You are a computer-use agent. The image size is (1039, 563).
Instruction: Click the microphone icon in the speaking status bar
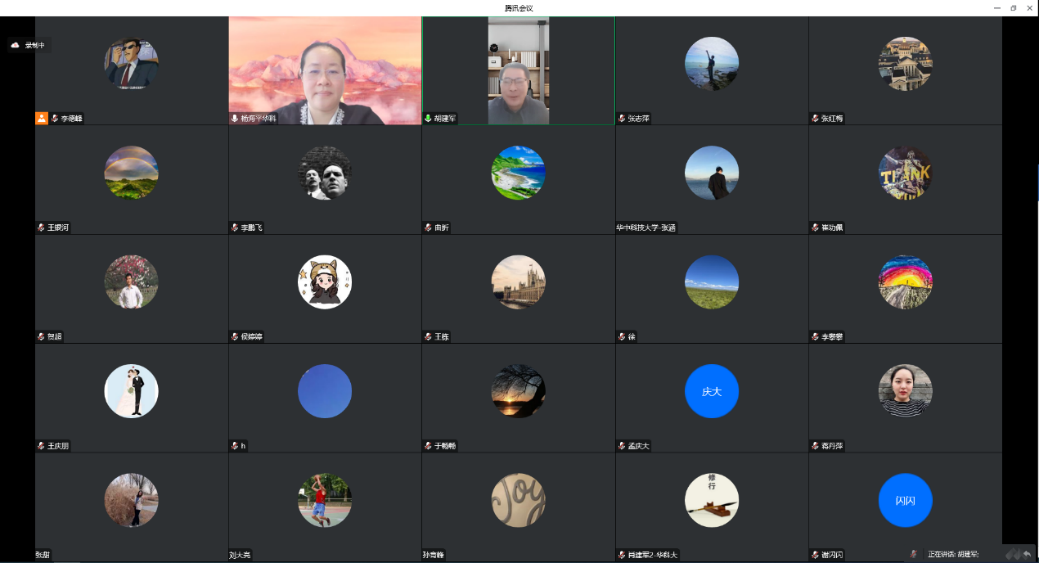coord(914,554)
